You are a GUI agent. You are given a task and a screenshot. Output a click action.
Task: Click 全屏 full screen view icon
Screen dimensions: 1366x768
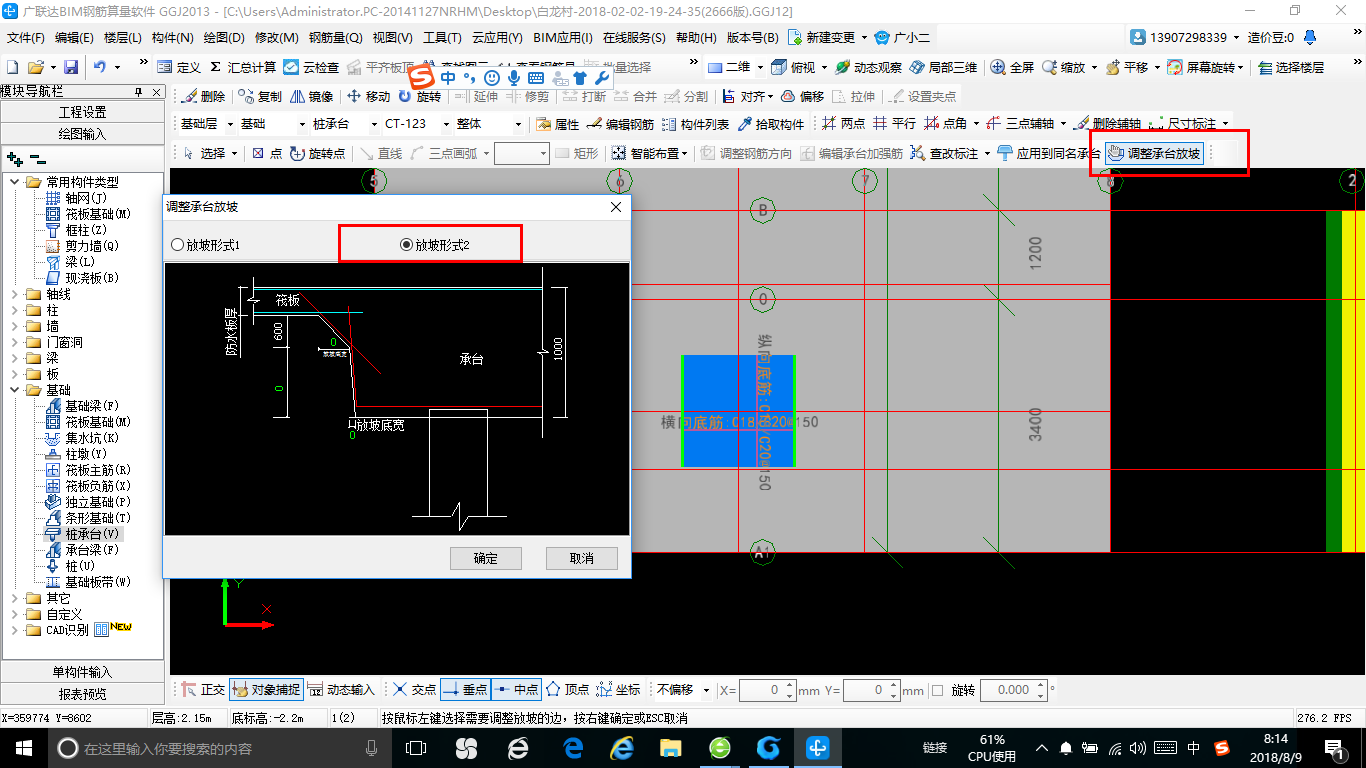(x=1013, y=67)
